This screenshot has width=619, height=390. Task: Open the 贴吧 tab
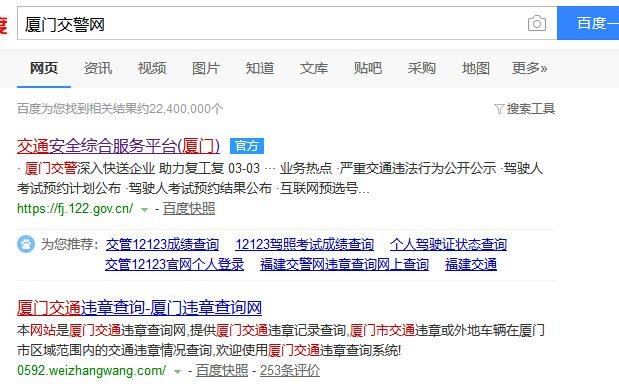tap(368, 68)
